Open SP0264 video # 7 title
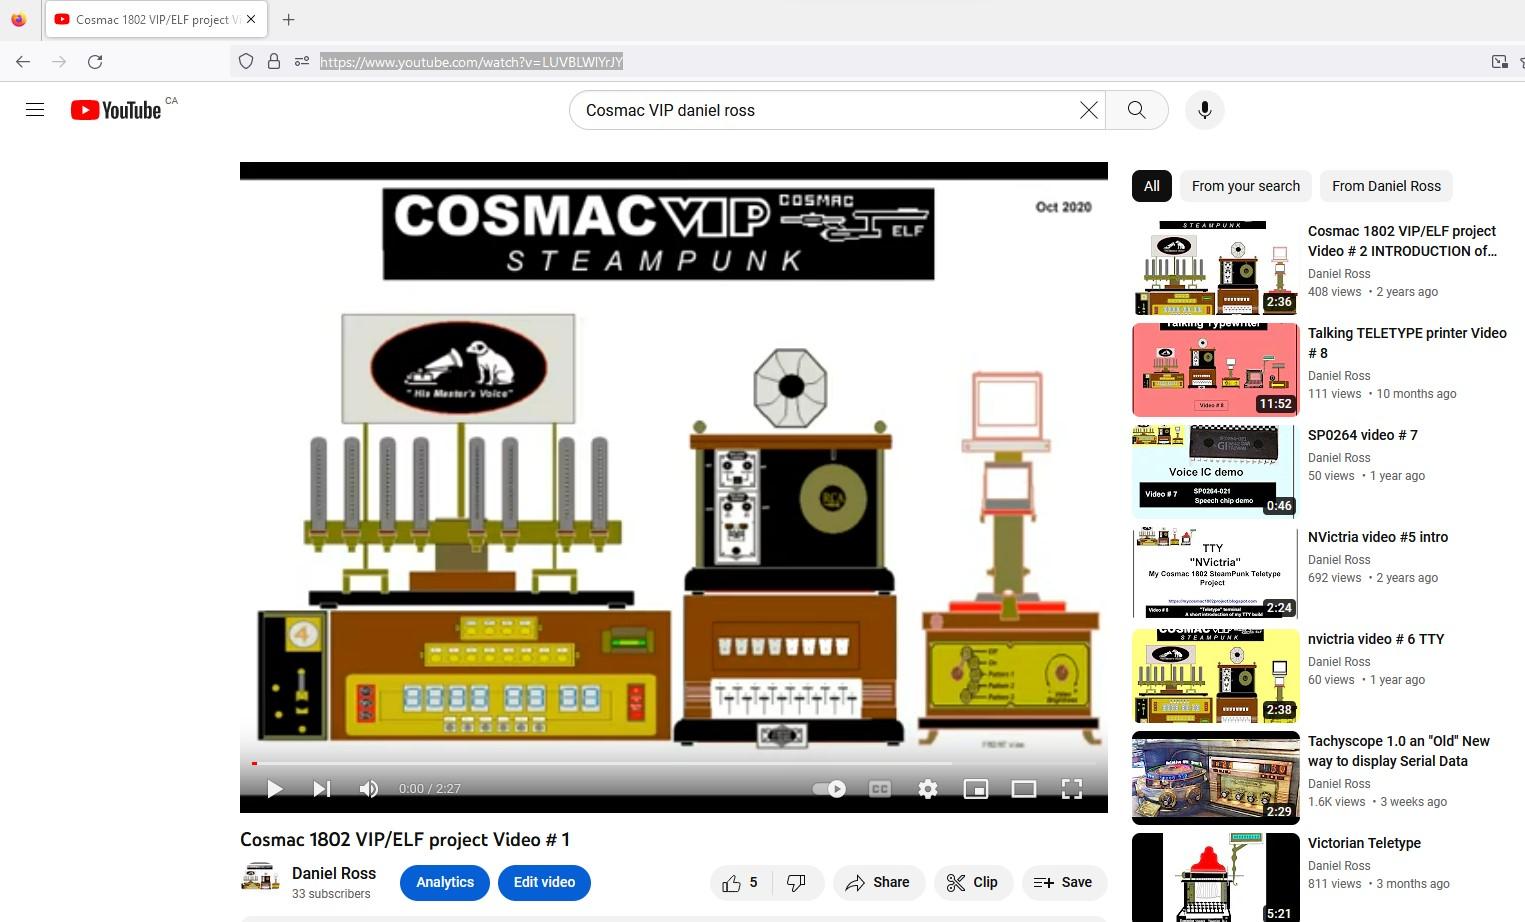 pyautogui.click(x=1363, y=435)
